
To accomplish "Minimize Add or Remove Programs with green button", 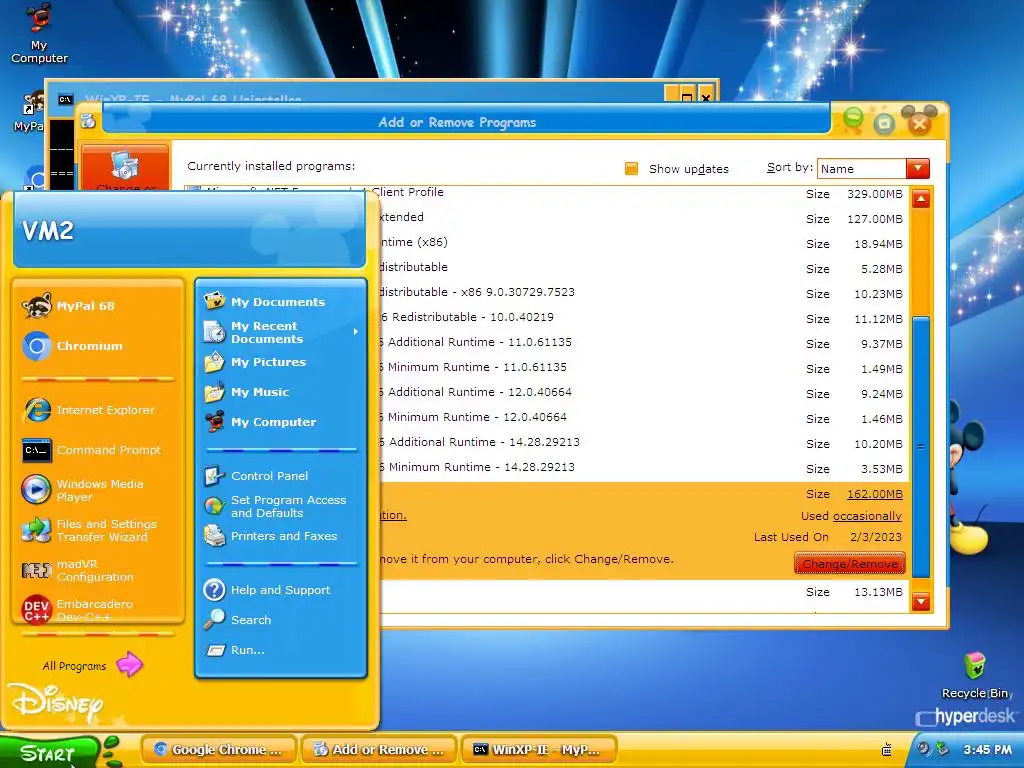I will [852, 119].
